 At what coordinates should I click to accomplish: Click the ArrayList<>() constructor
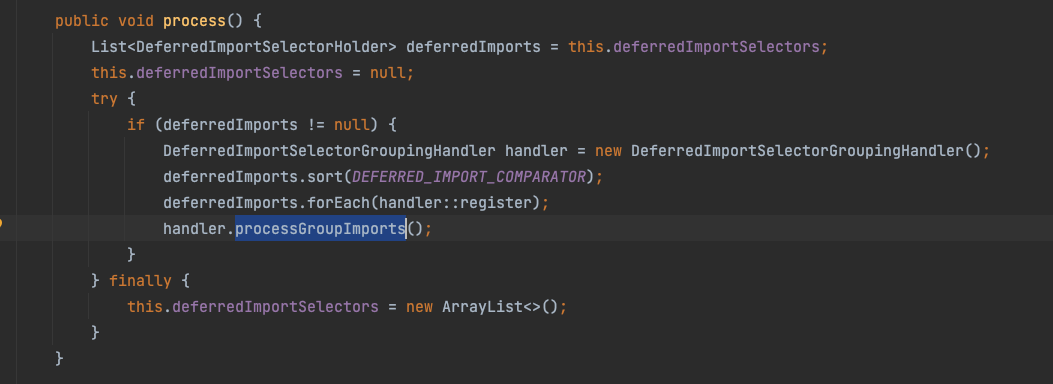click(500, 307)
